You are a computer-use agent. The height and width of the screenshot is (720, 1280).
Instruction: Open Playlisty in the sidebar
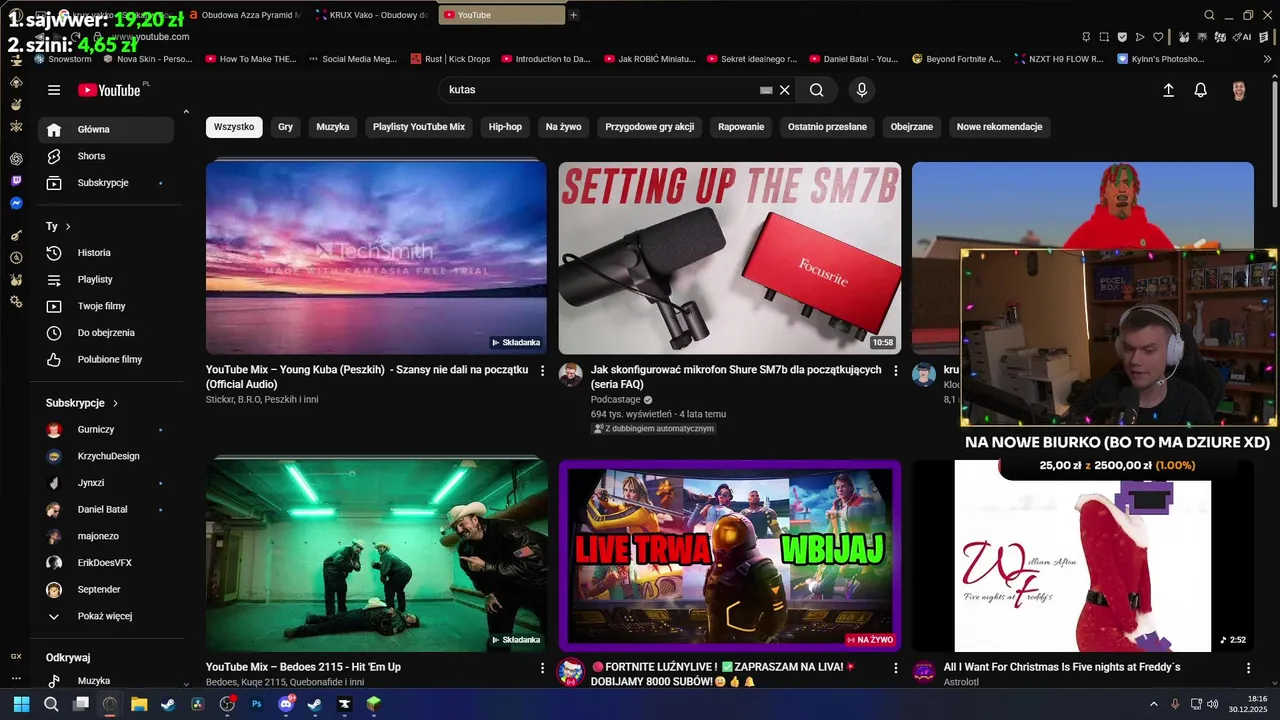click(x=106, y=279)
